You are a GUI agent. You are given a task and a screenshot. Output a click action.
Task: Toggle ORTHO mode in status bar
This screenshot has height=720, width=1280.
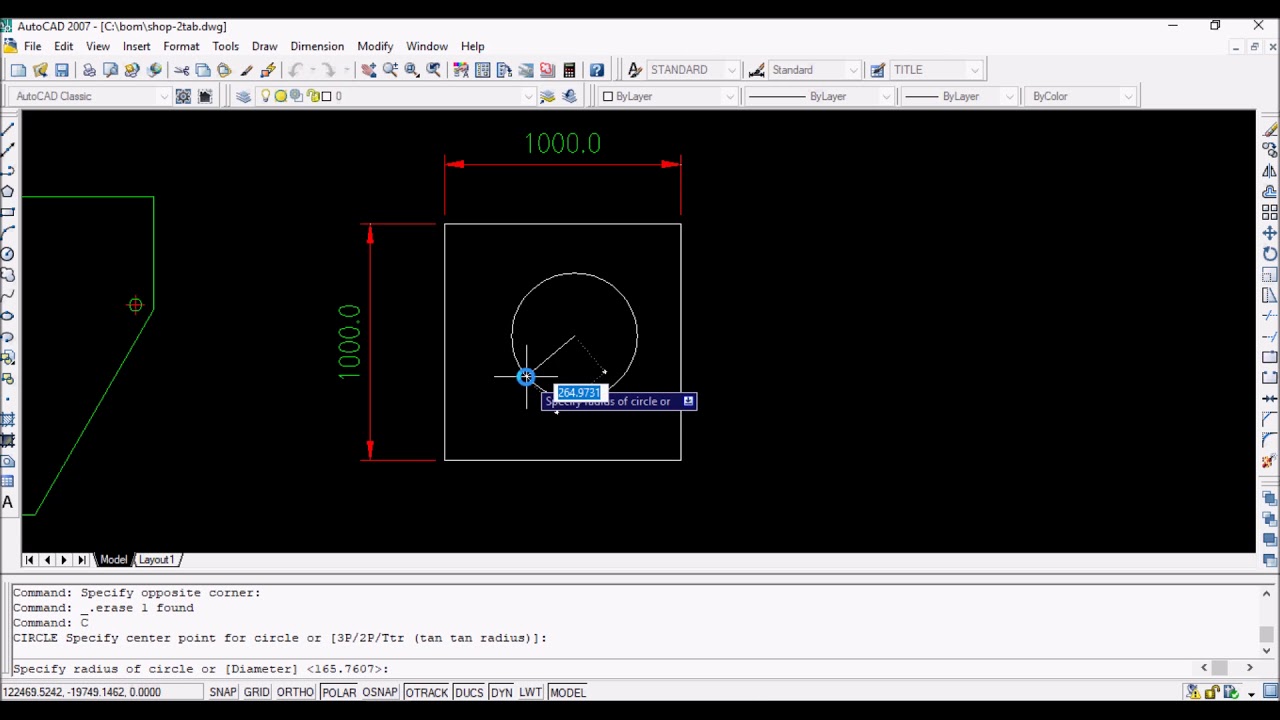(x=295, y=692)
